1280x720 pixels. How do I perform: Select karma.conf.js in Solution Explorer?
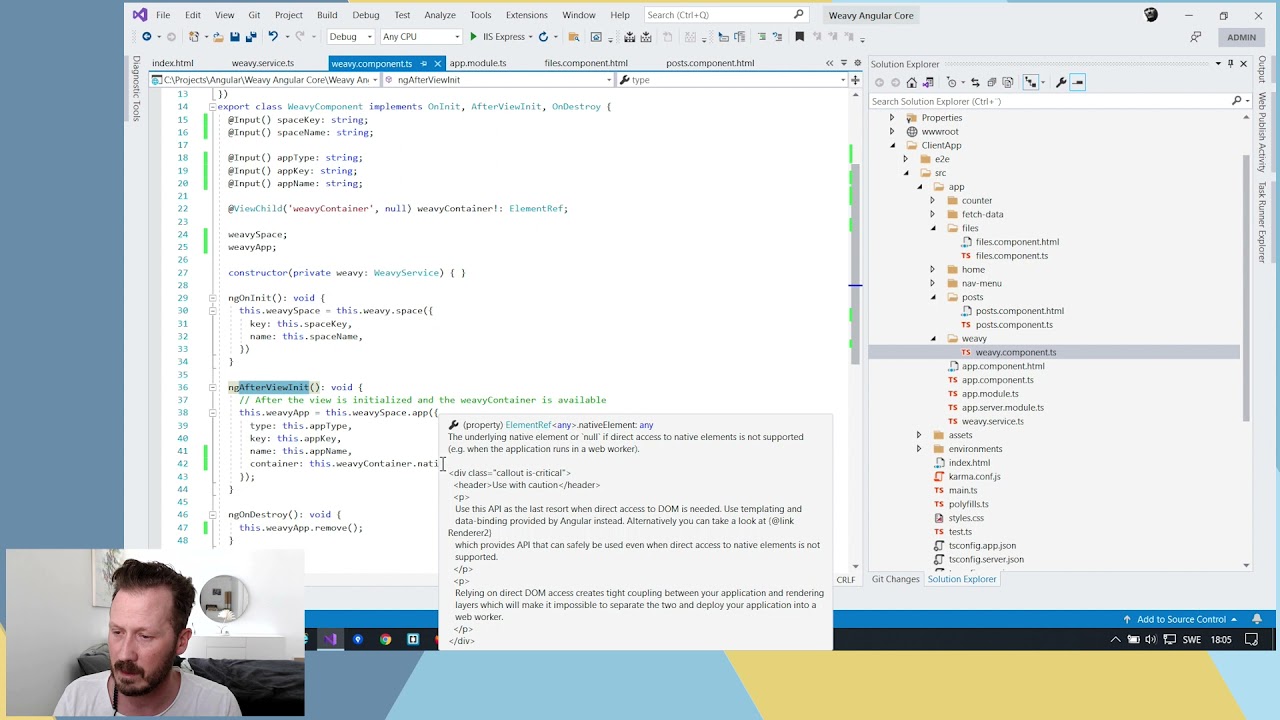point(974,476)
